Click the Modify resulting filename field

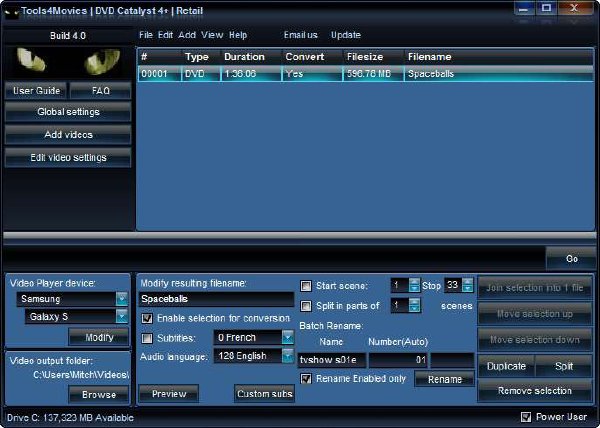tap(216, 299)
